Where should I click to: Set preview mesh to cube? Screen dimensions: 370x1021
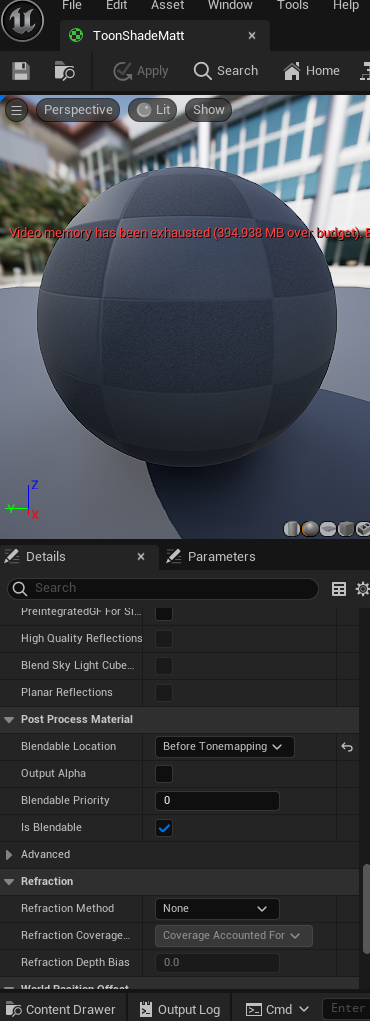pos(346,528)
